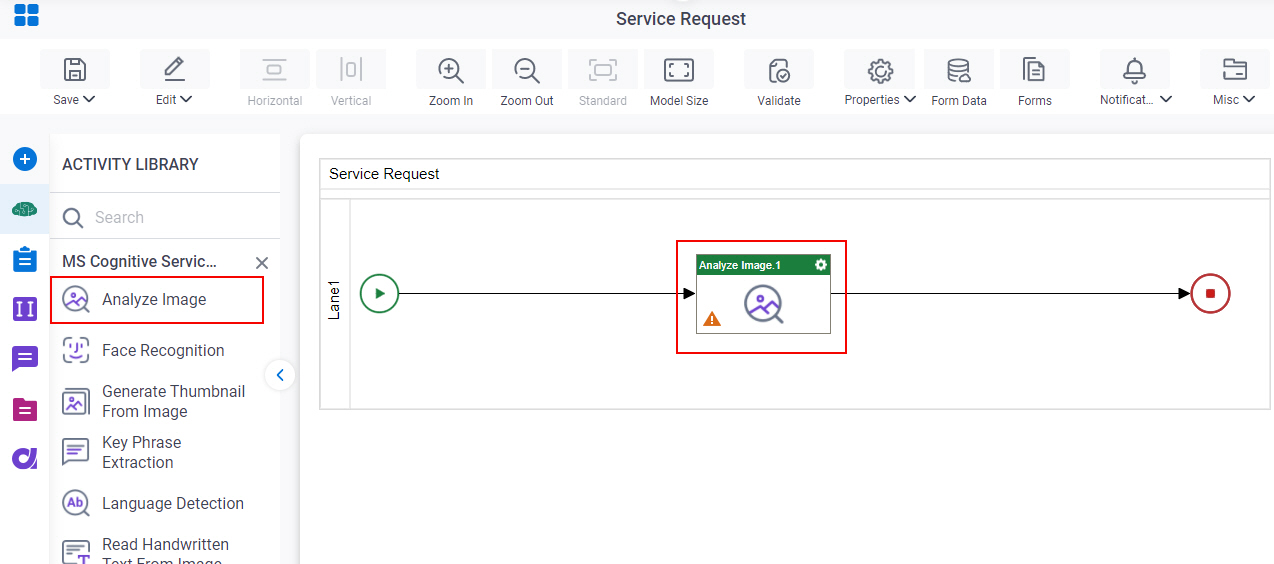Open the app launcher grid icon
Screen dimensions: 1274x564
26,15
